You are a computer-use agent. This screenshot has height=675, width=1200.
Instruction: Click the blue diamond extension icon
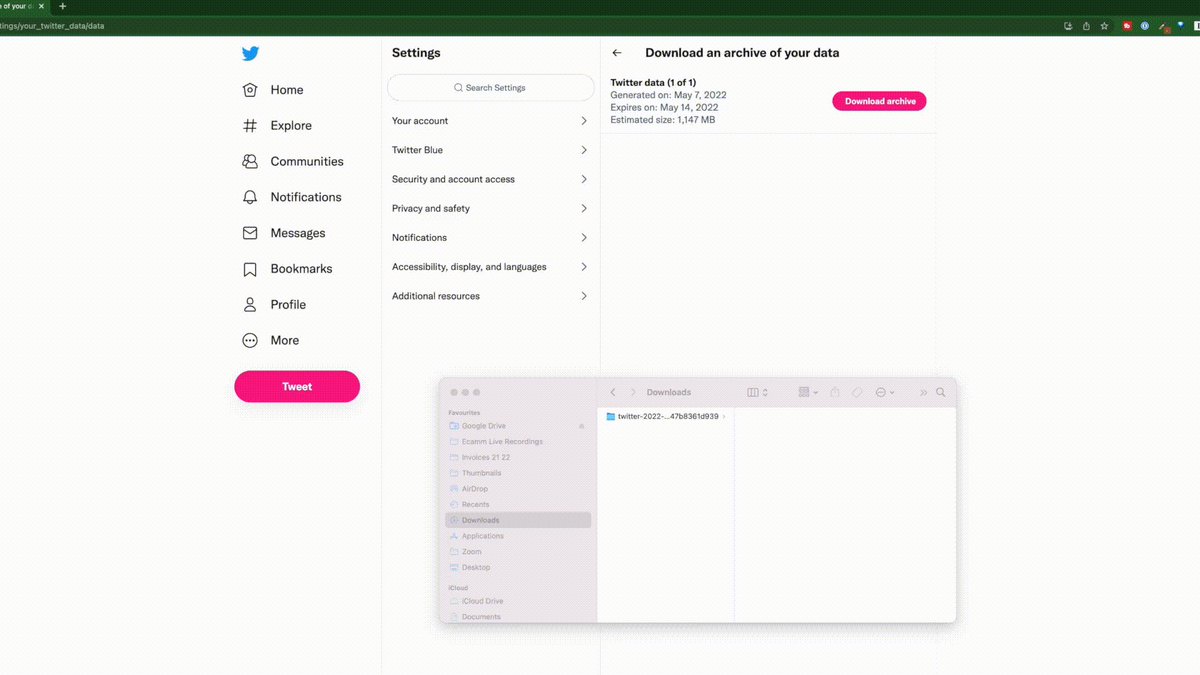(x=1180, y=26)
